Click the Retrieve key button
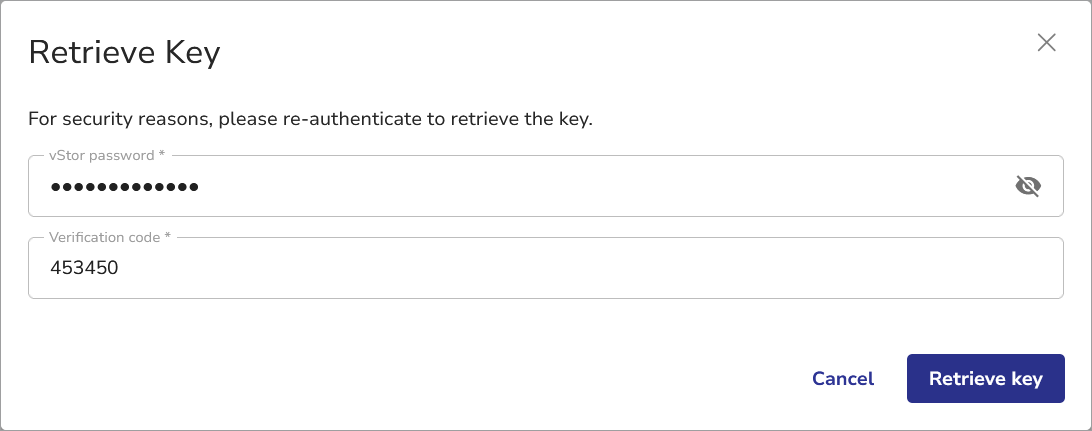Screen dimensions: 1092x431 tap(985, 378)
